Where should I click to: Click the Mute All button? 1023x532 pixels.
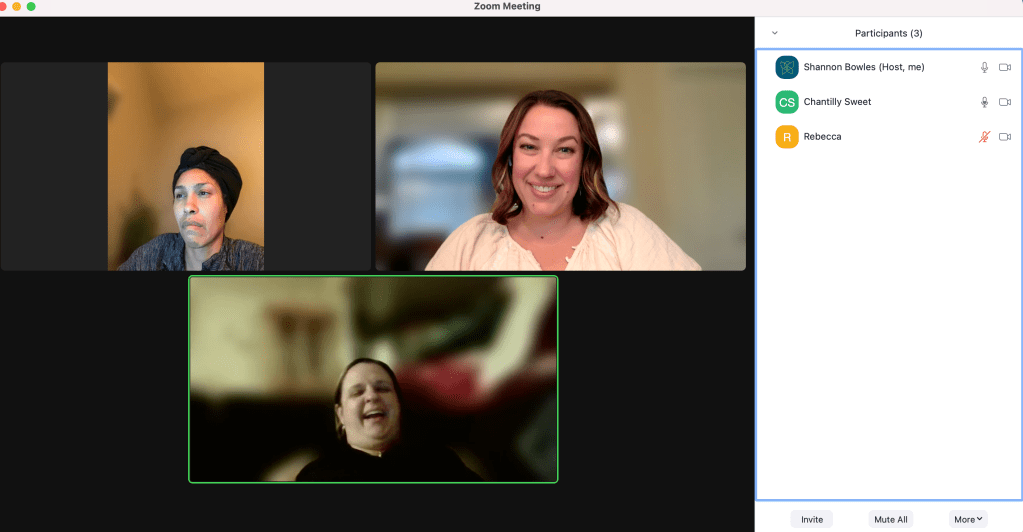pos(890,519)
